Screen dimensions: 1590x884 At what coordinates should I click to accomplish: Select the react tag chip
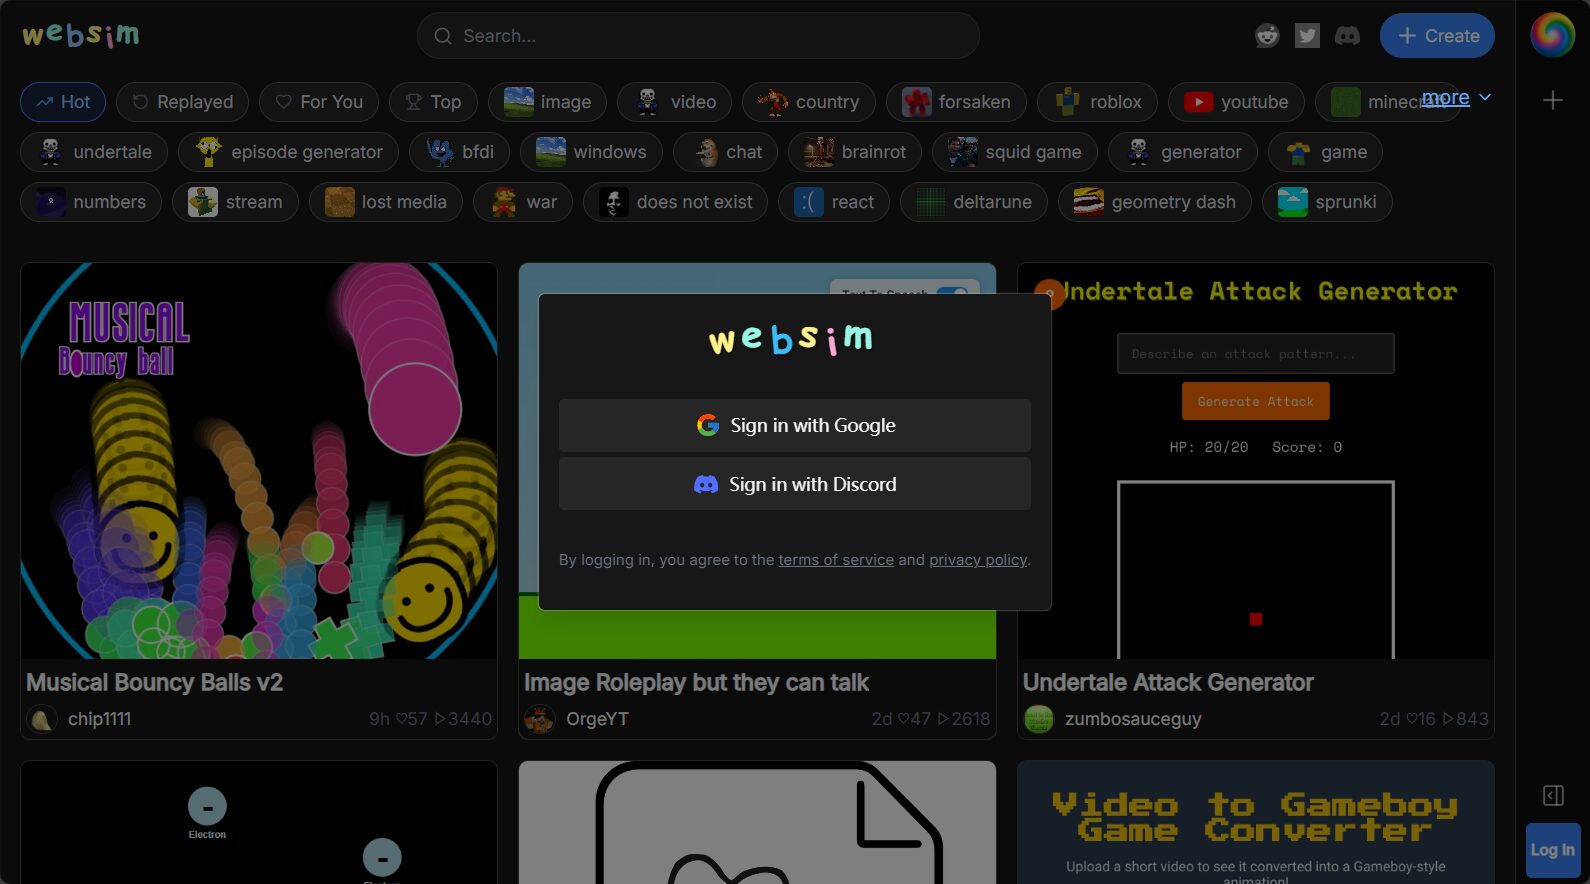pyautogui.click(x=834, y=202)
